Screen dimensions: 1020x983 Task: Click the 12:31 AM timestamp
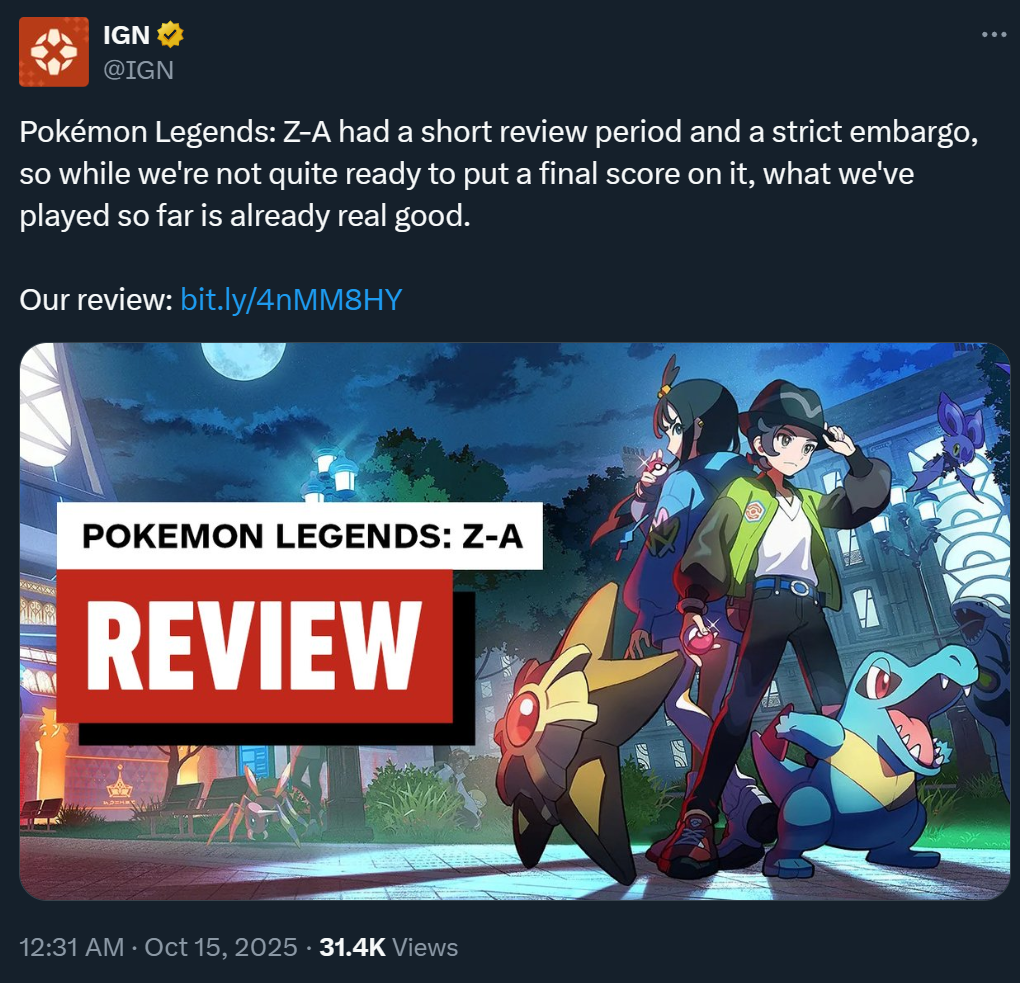pyautogui.click(x=72, y=947)
